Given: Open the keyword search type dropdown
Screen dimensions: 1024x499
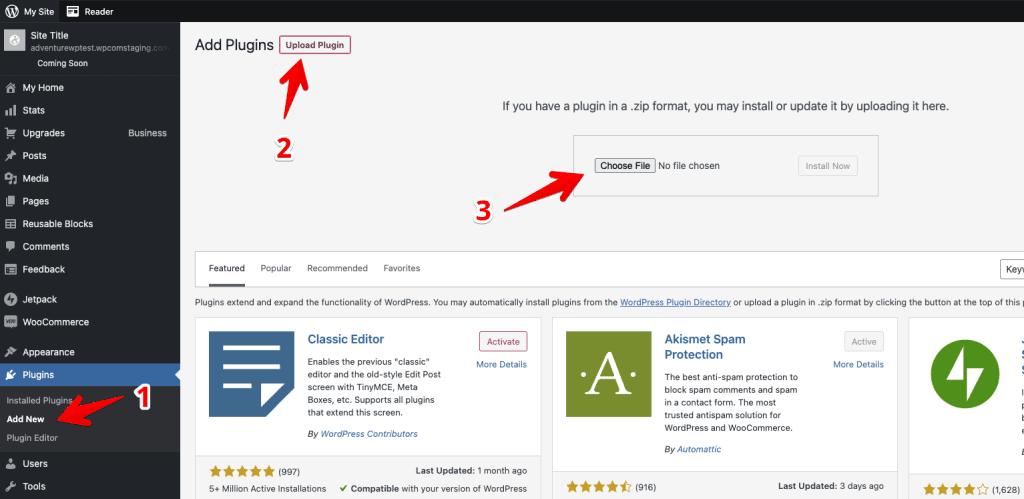Looking at the screenshot, I should [1012, 269].
